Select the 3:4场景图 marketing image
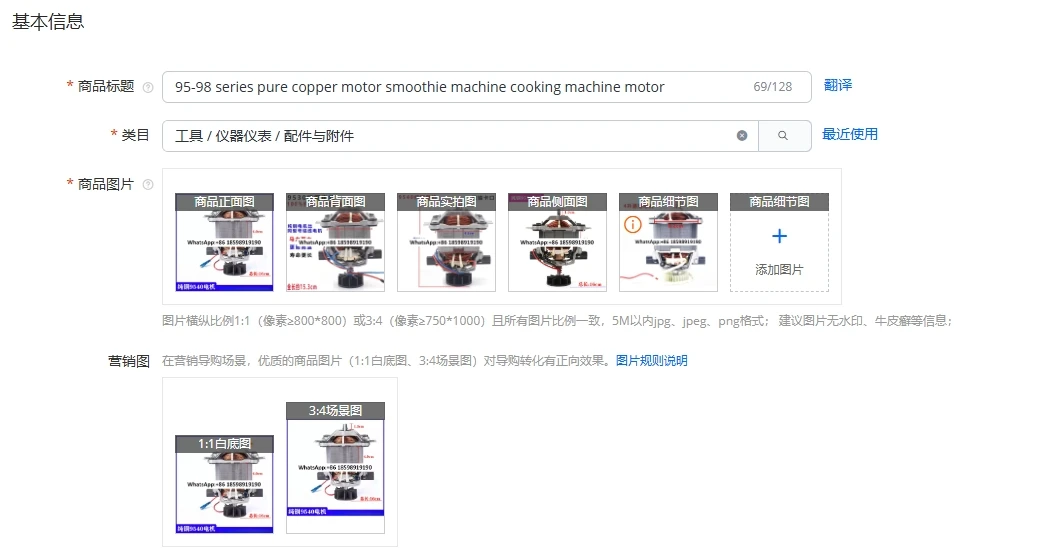1054x549 pixels. (x=335, y=468)
